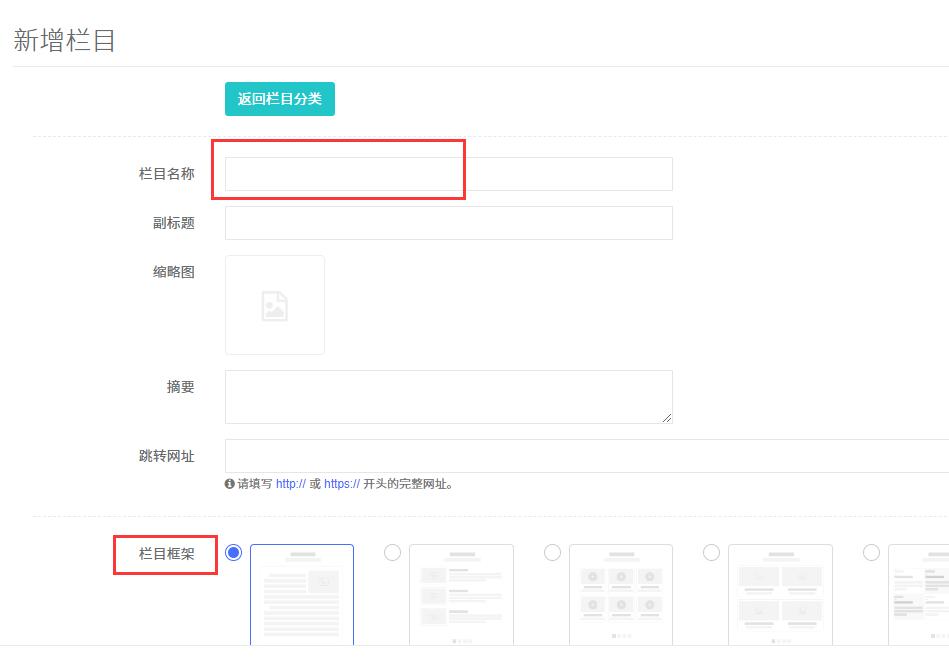Choose the single-article layout thumbnail

pos(301,594)
